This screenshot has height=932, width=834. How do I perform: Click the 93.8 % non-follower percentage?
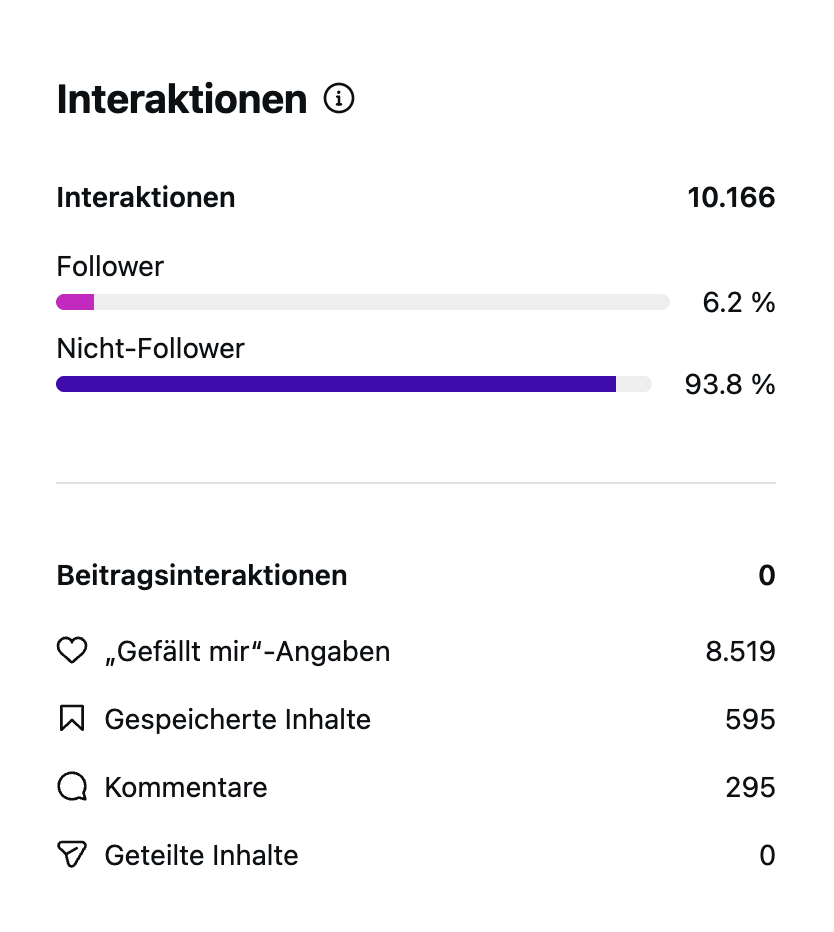[730, 384]
